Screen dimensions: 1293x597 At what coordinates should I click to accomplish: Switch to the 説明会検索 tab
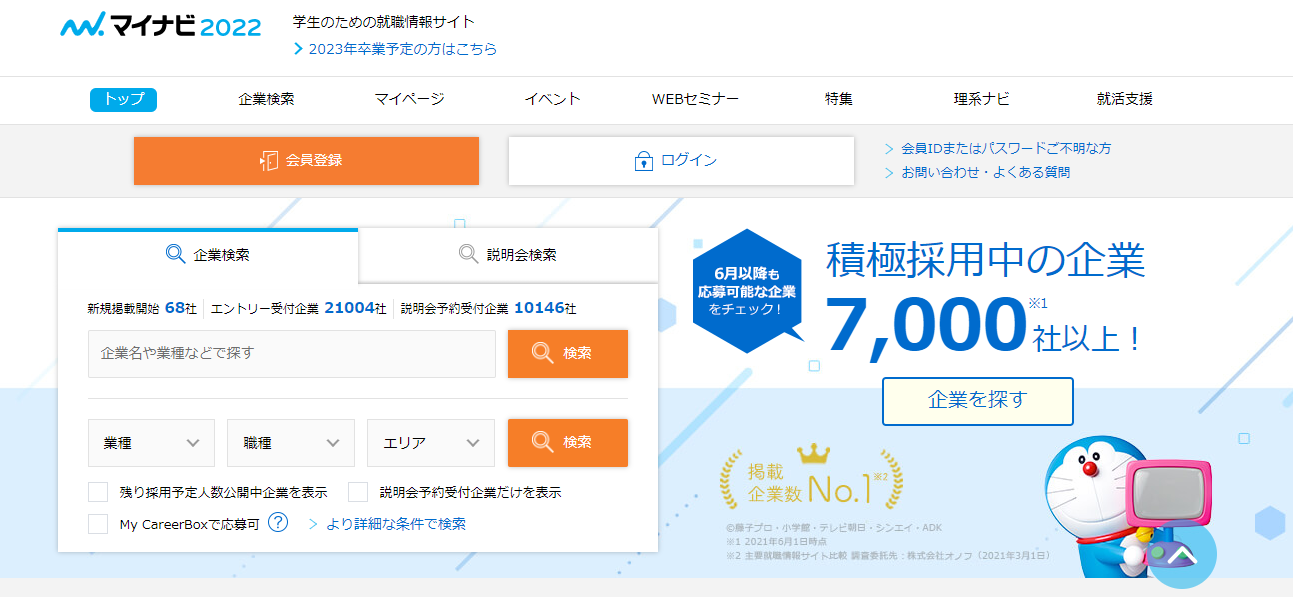point(508,254)
